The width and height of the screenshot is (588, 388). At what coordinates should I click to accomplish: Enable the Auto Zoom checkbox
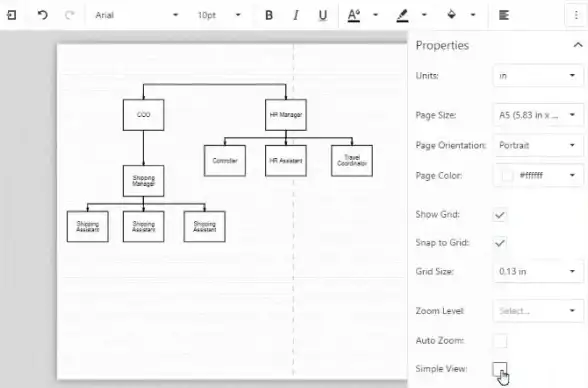[500, 341]
